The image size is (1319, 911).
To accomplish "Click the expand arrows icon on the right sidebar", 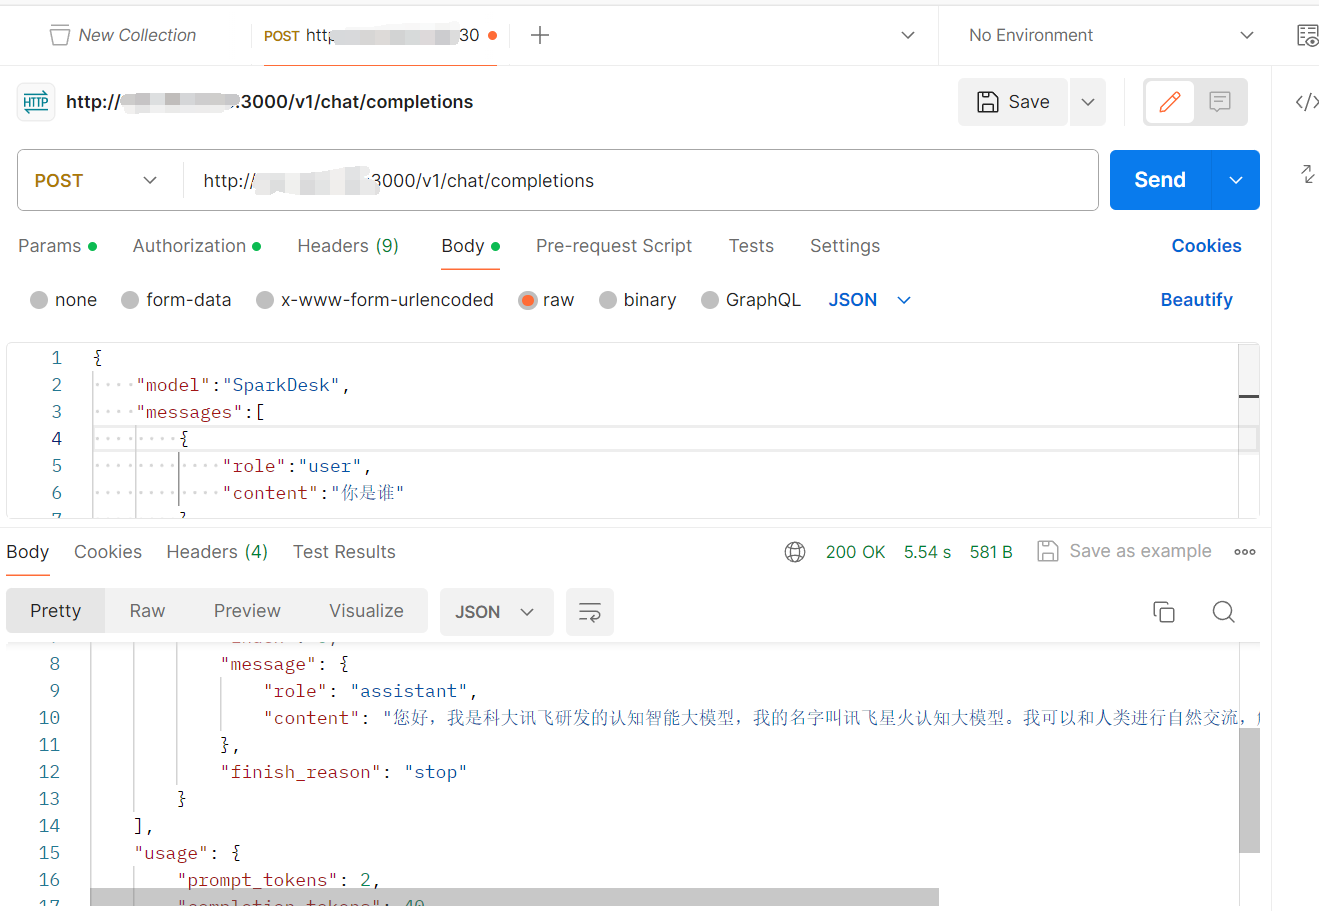I will coord(1307,173).
